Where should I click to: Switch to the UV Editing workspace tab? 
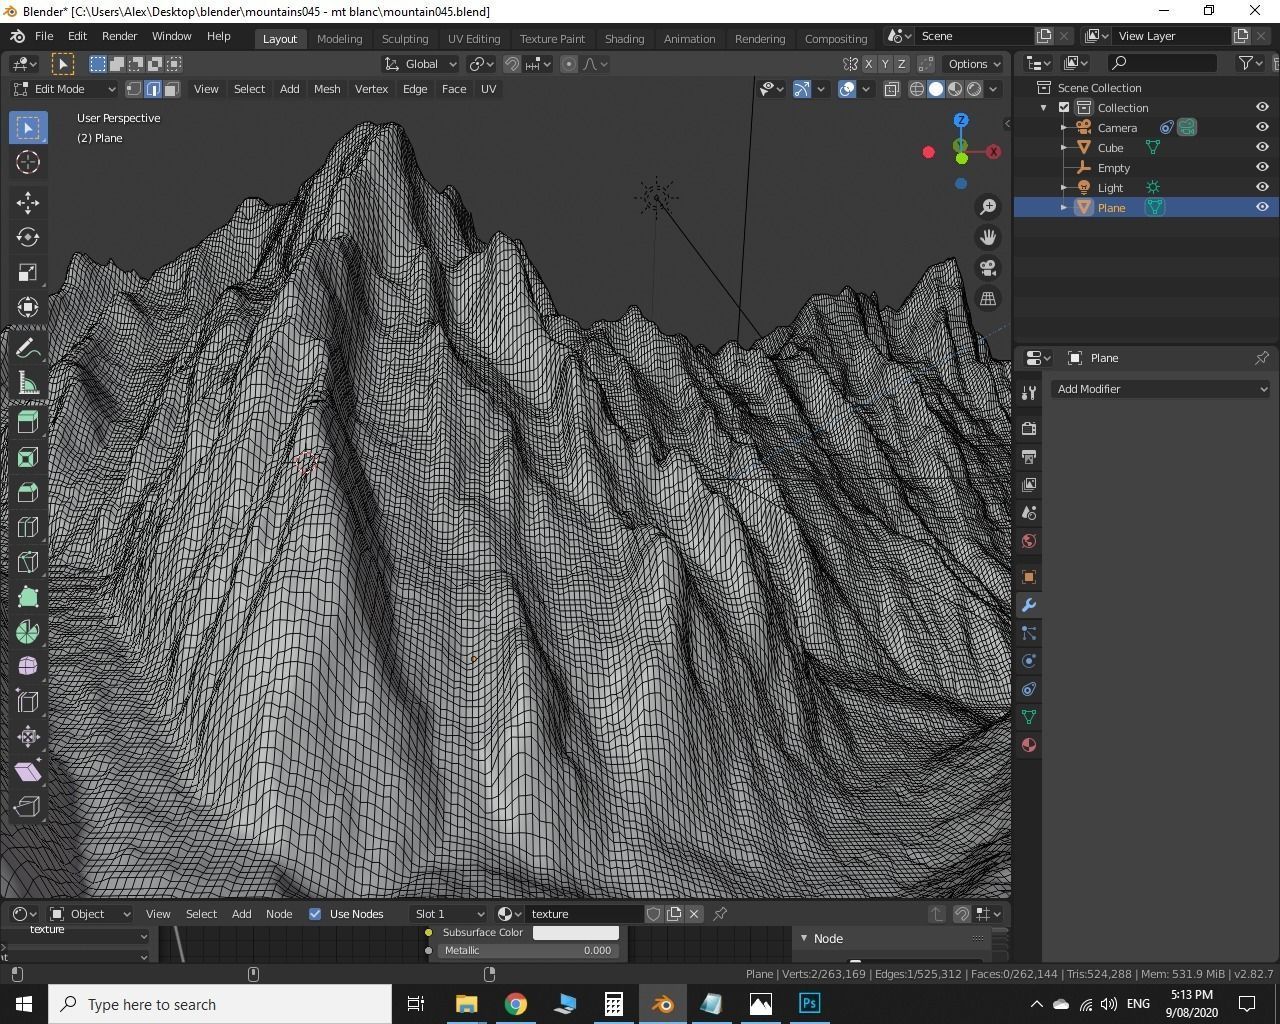pyautogui.click(x=474, y=38)
